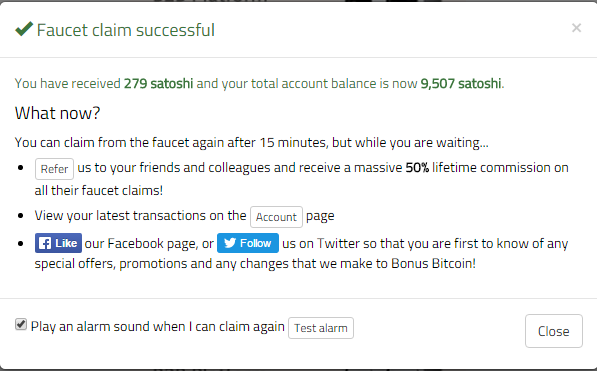Image resolution: width=597 pixels, height=371 pixels.
Task: Select the '279 satoshi' received amount
Action: click(x=158, y=83)
